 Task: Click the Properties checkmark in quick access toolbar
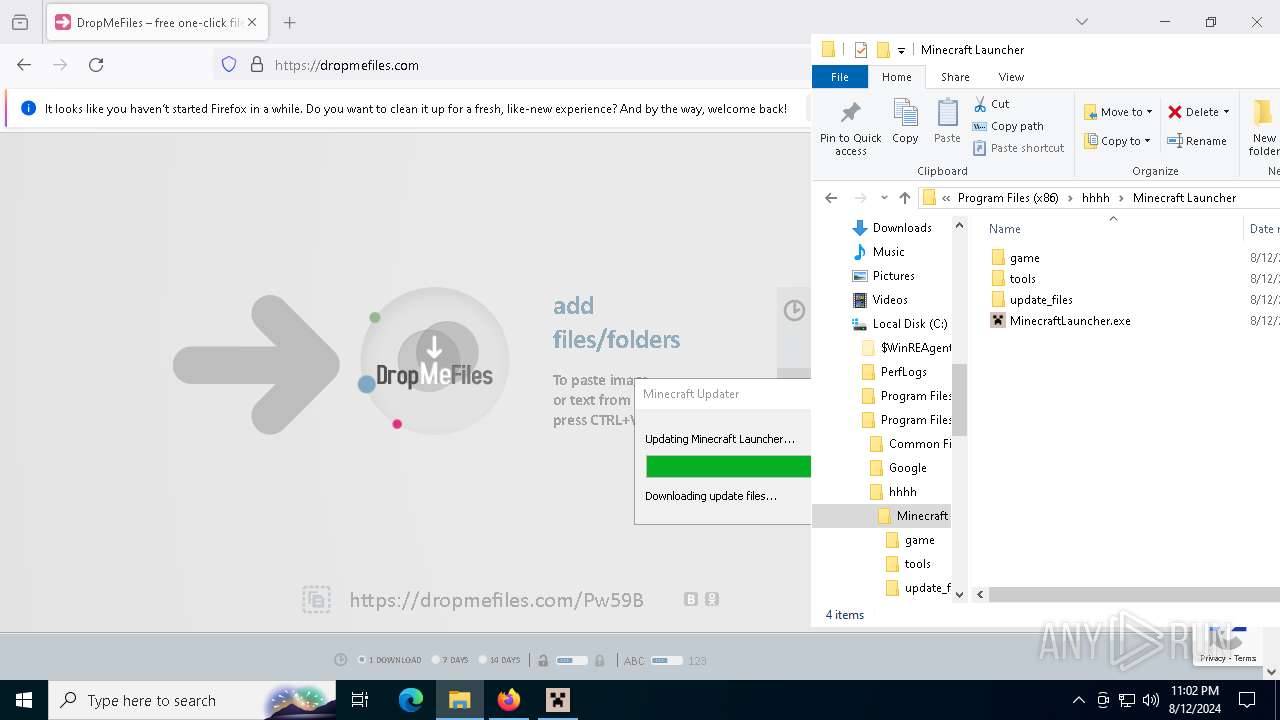[x=861, y=50]
